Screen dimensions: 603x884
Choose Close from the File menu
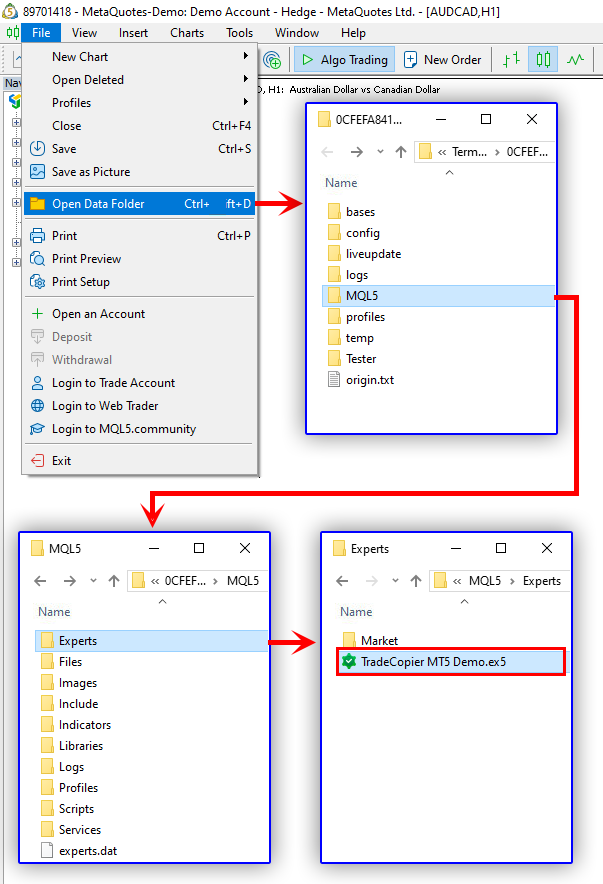[140, 126]
